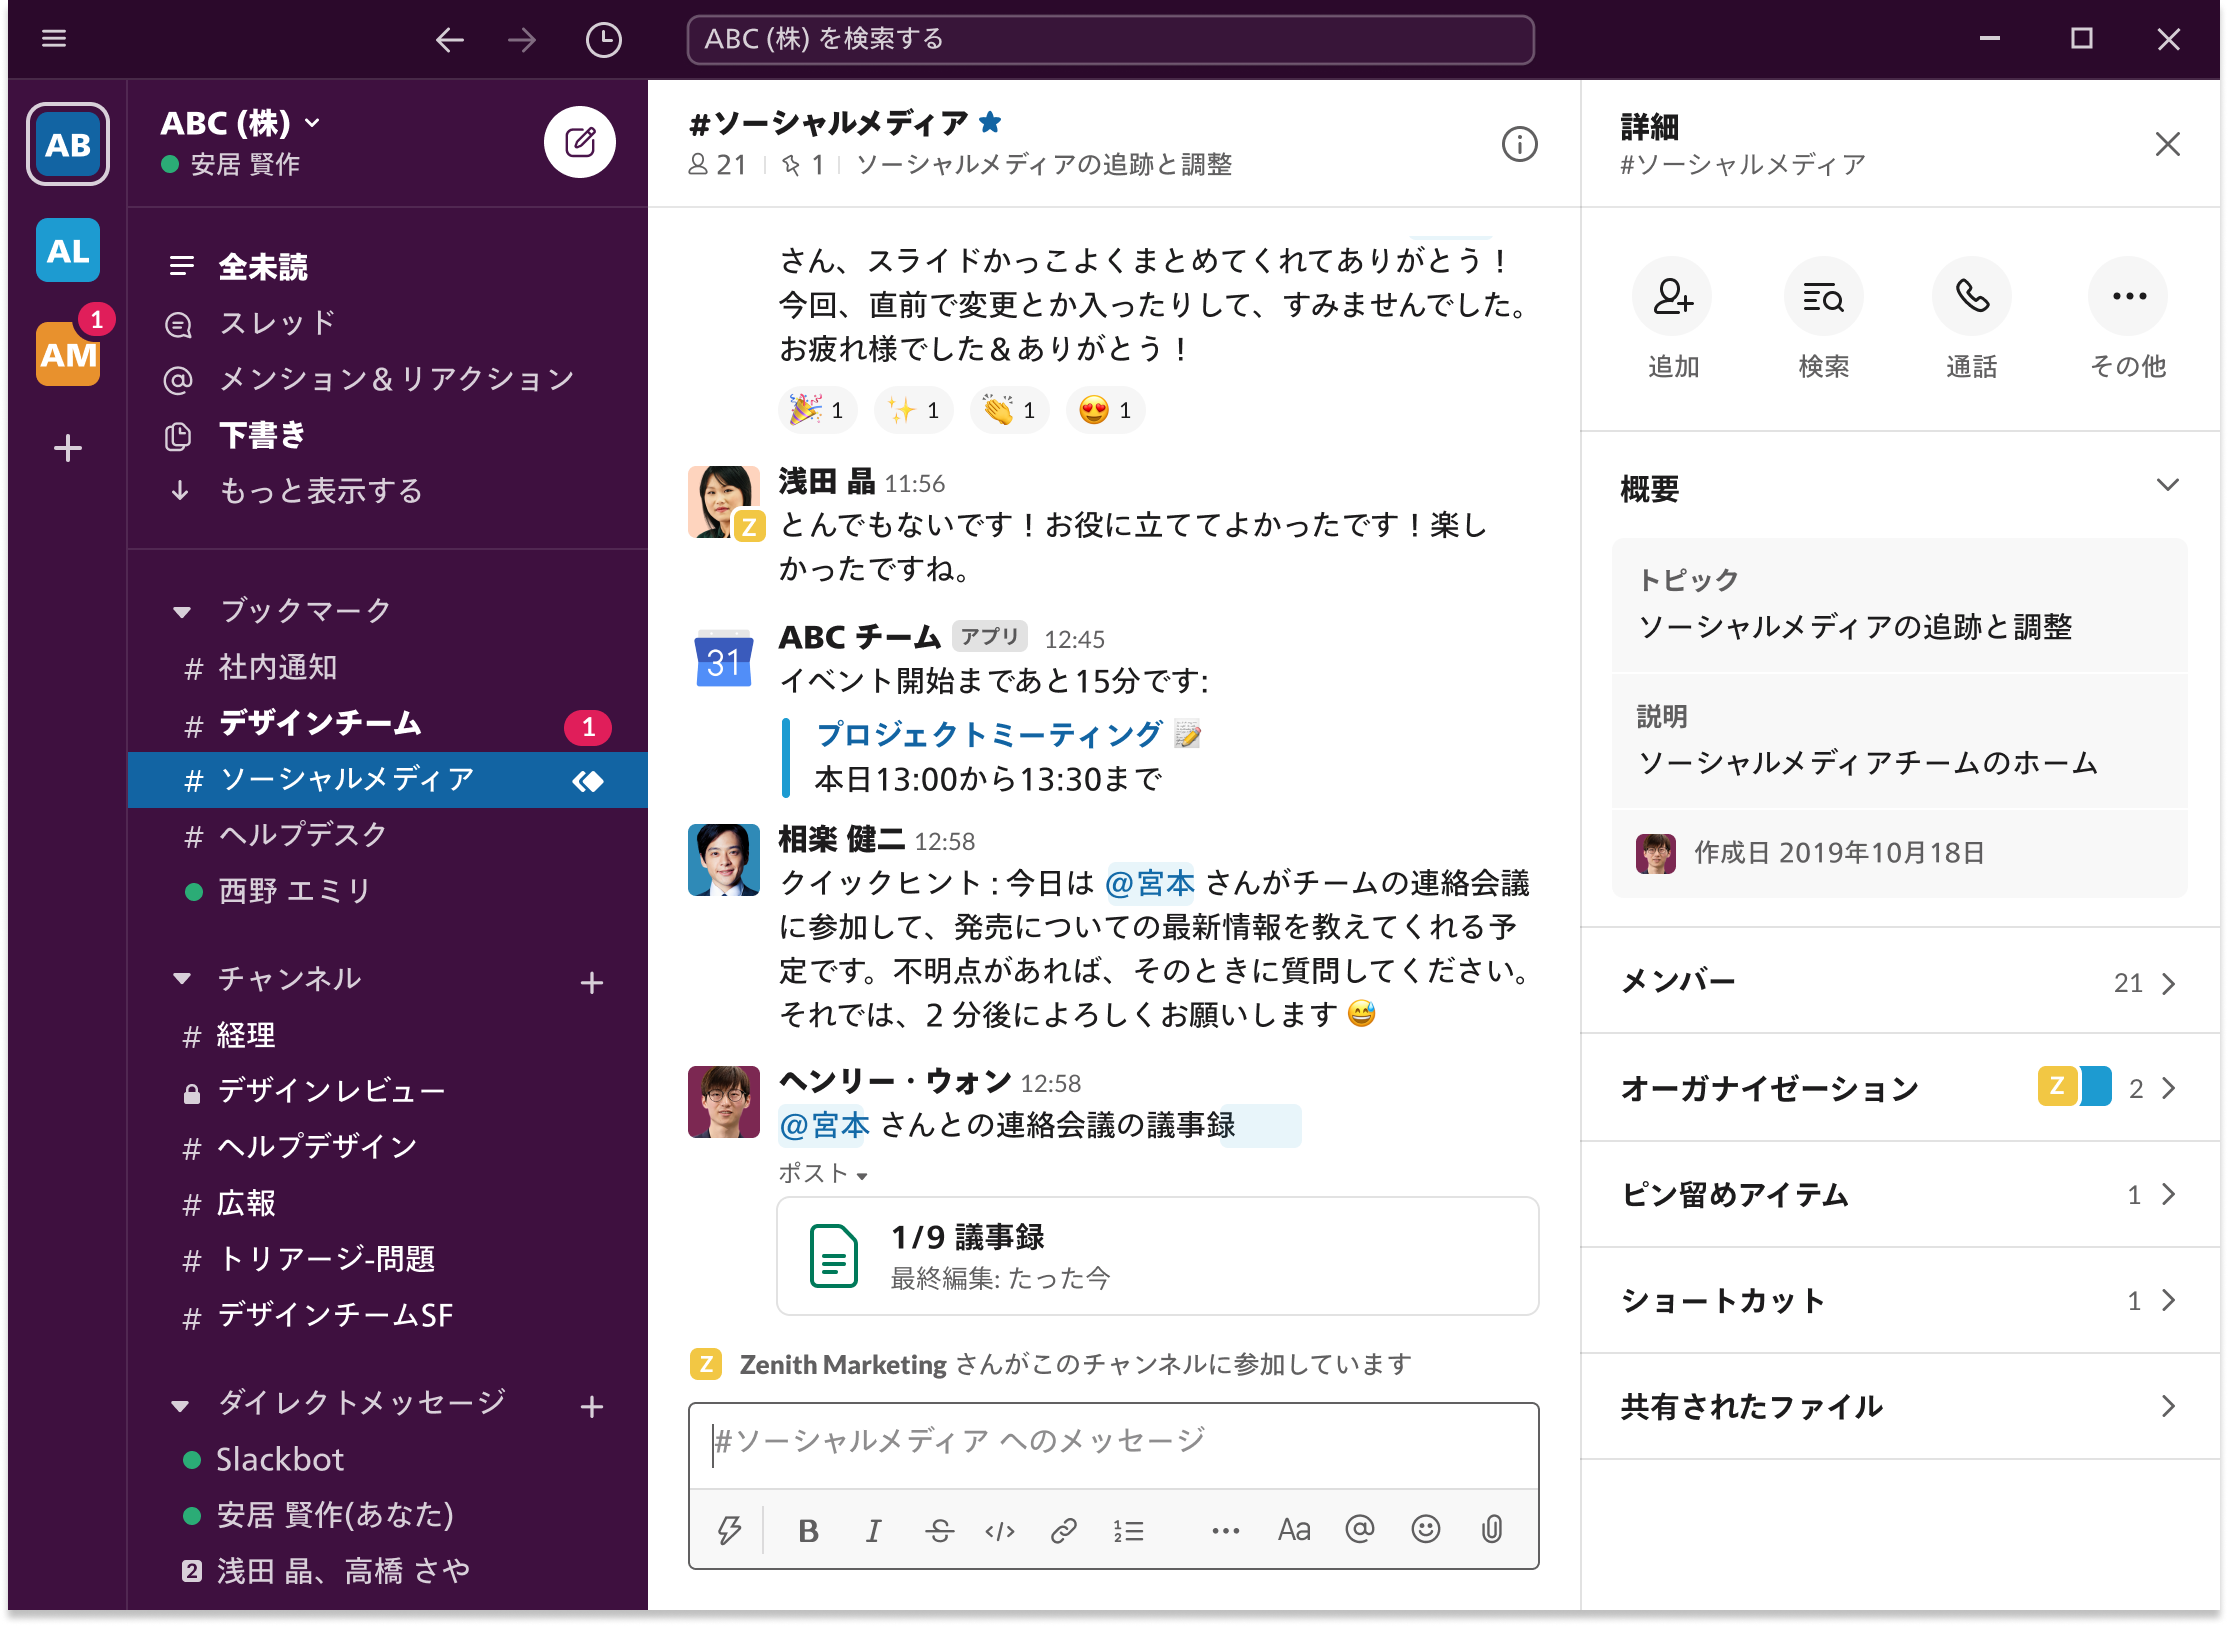Add a workspace with the plus icon
Image resolution: width=2228 pixels, height=1626 pixels.
pyautogui.click(x=68, y=447)
